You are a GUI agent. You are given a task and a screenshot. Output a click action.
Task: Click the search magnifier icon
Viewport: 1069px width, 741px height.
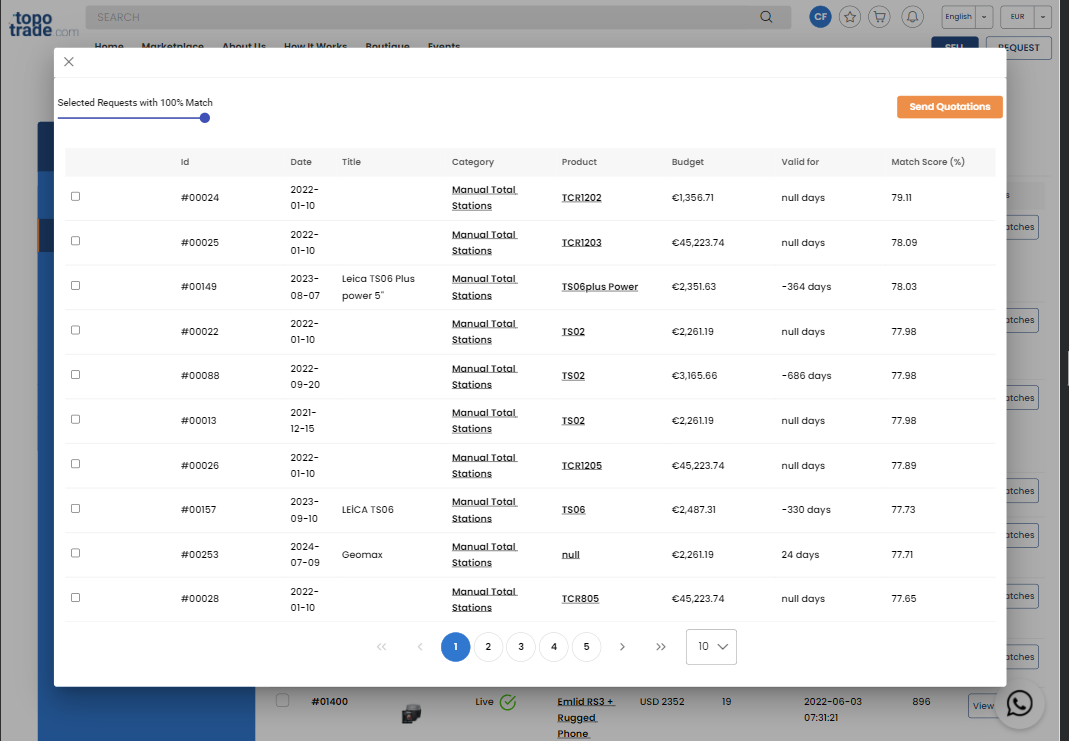click(x=766, y=17)
